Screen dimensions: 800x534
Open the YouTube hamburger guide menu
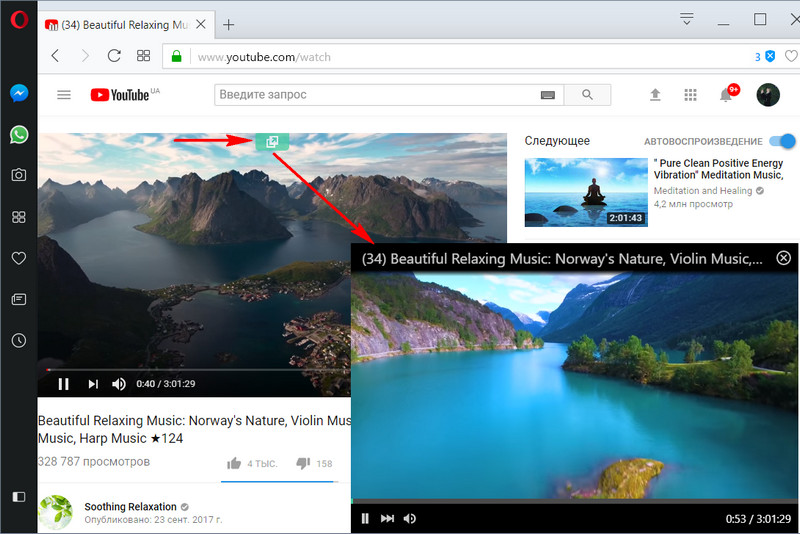pyautogui.click(x=64, y=95)
